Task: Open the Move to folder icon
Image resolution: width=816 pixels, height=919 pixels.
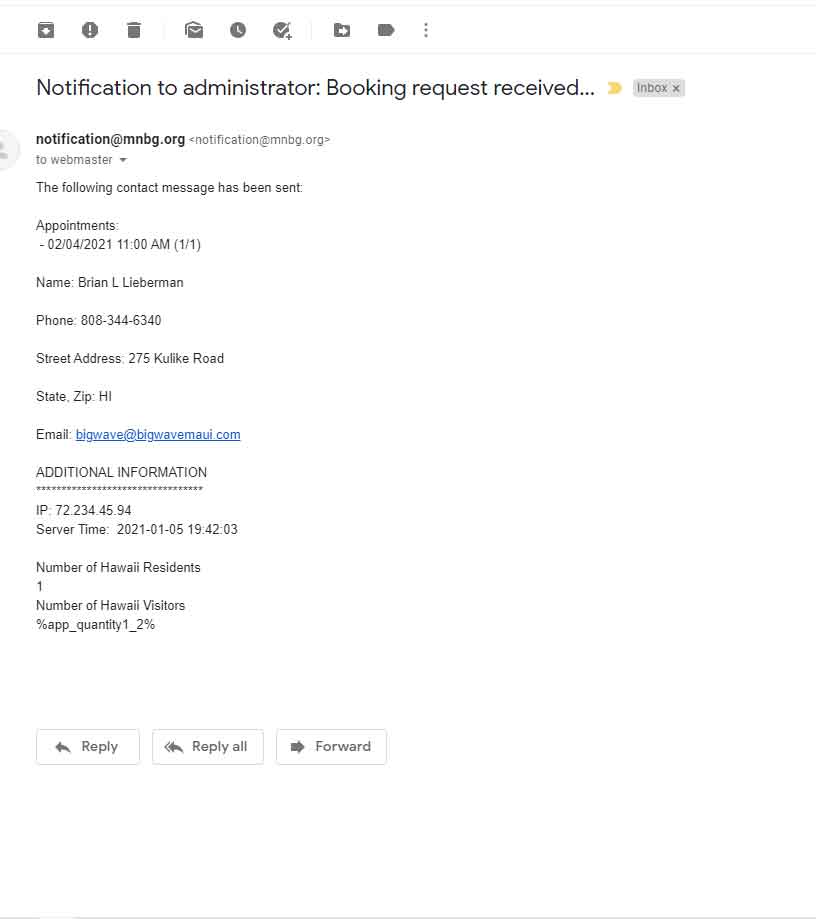Action: point(342,30)
